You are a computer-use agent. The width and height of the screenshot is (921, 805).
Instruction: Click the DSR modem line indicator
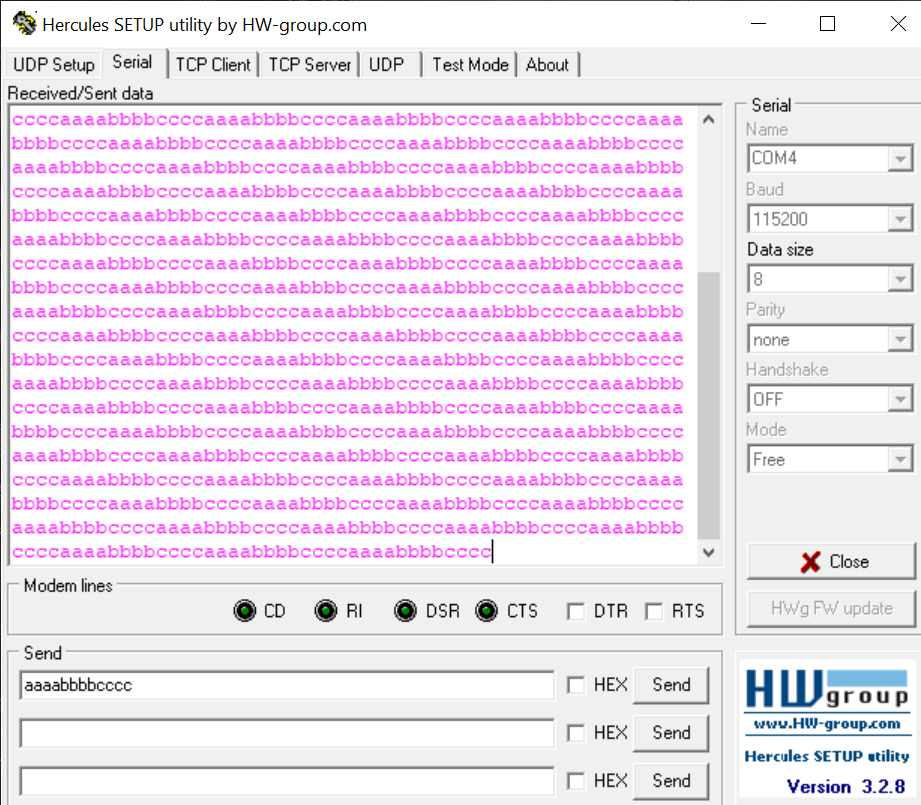click(x=405, y=610)
